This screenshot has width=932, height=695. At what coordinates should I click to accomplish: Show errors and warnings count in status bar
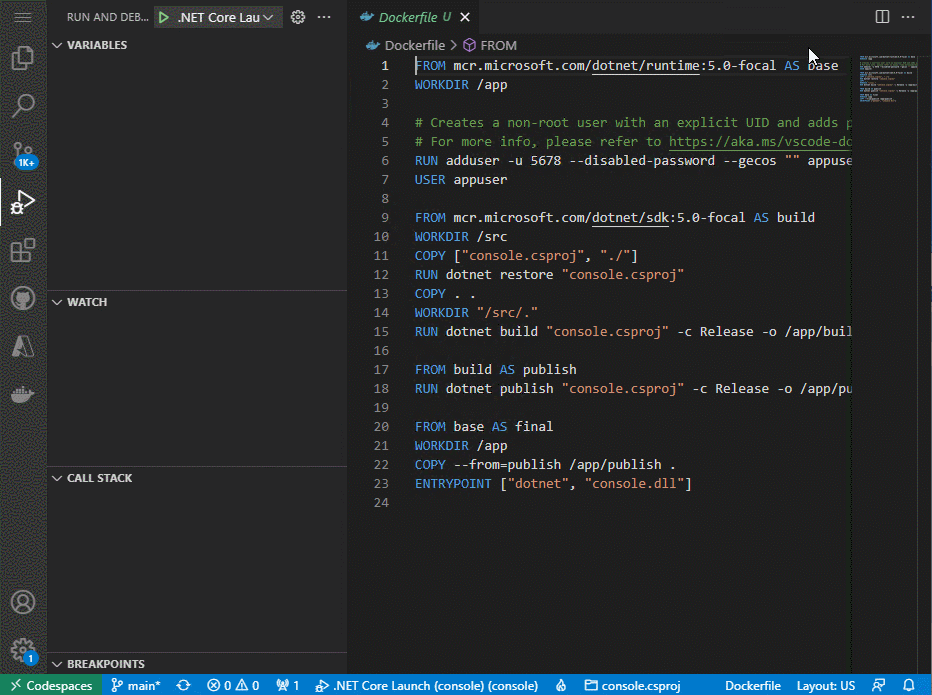tap(232, 685)
